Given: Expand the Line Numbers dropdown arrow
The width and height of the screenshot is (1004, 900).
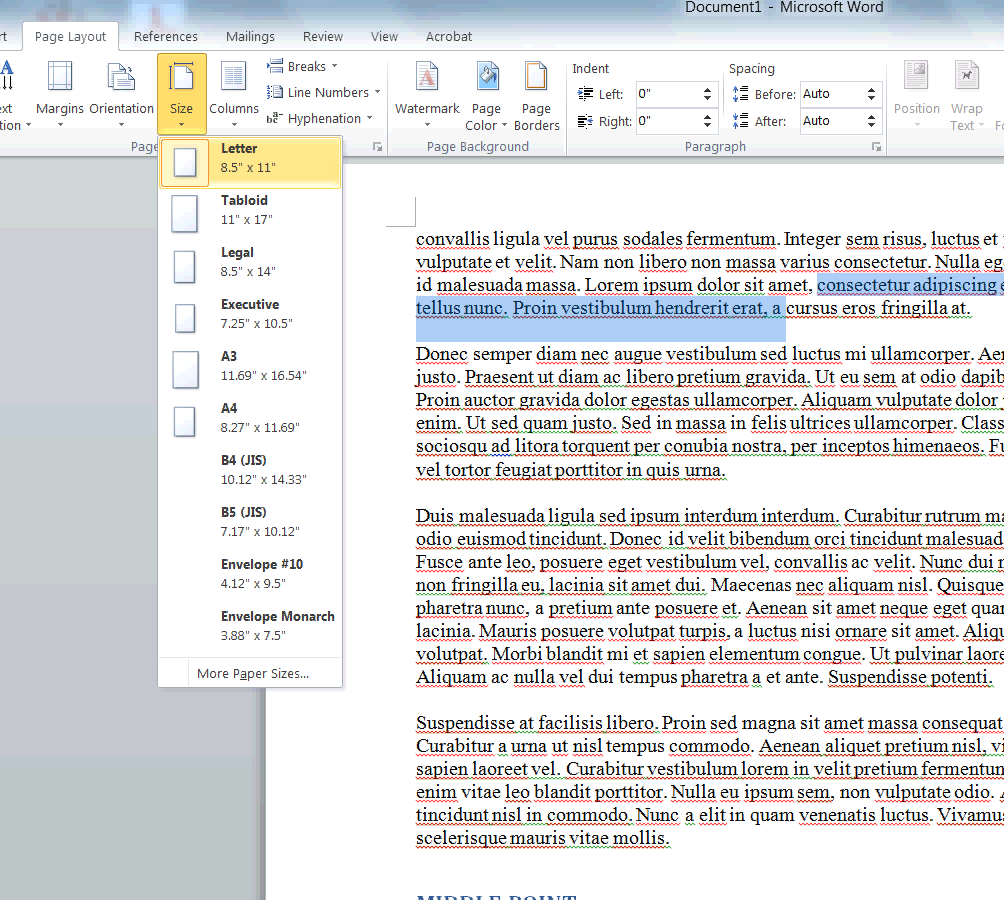Looking at the screenshot, I should 377,92.
